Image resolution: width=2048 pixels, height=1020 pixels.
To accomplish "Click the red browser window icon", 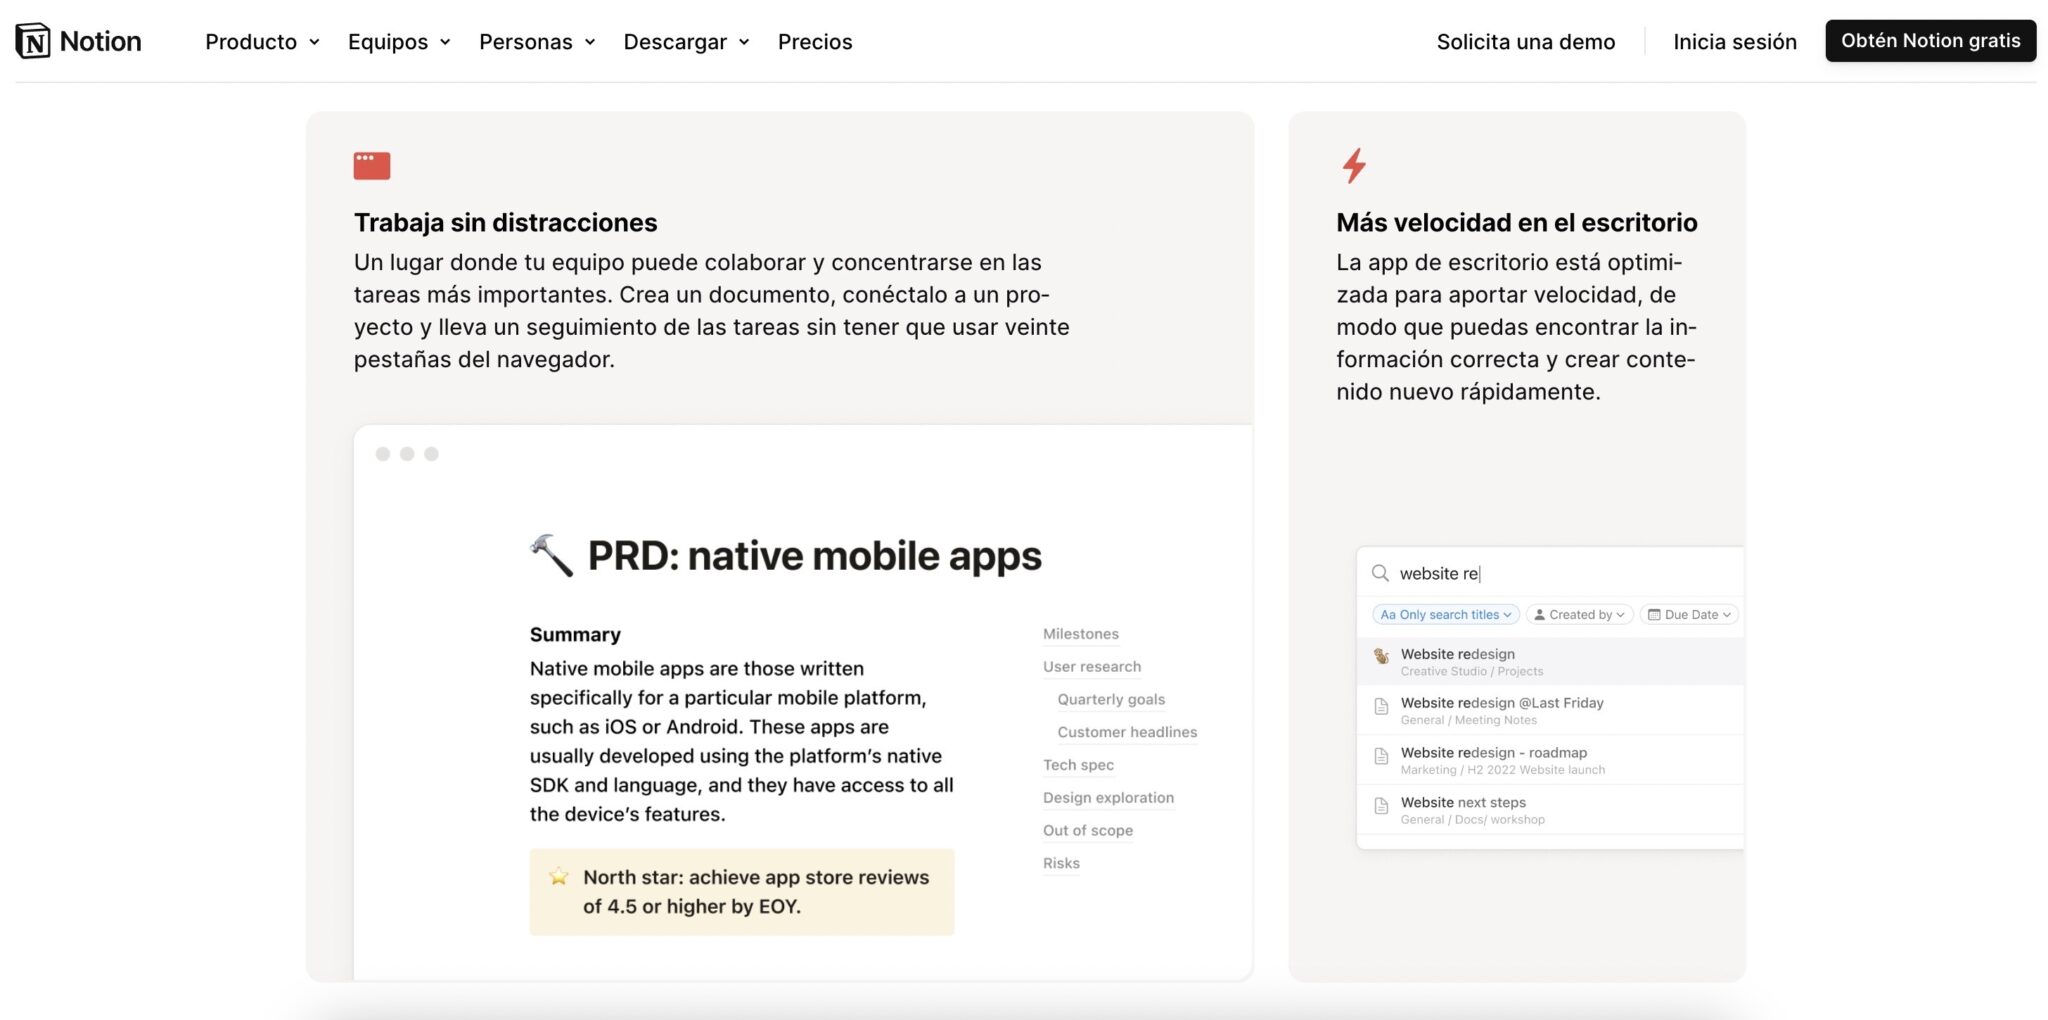I will 371,165.
